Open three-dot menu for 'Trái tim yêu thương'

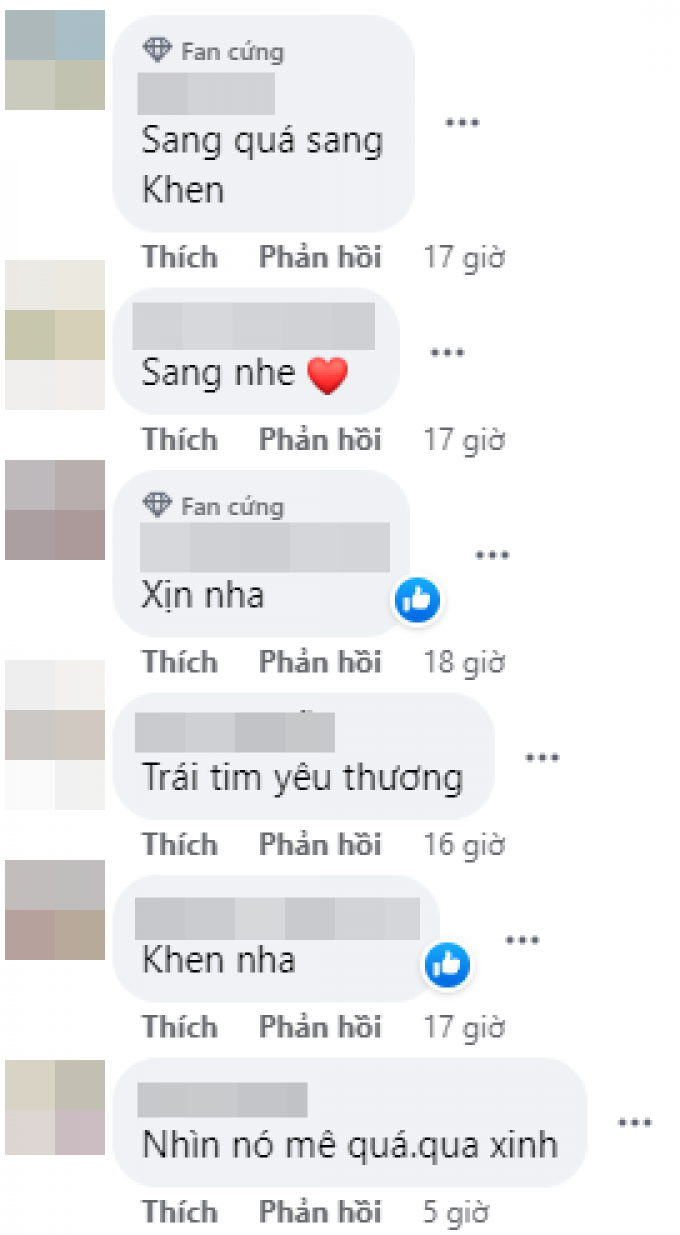pos(542,759)
